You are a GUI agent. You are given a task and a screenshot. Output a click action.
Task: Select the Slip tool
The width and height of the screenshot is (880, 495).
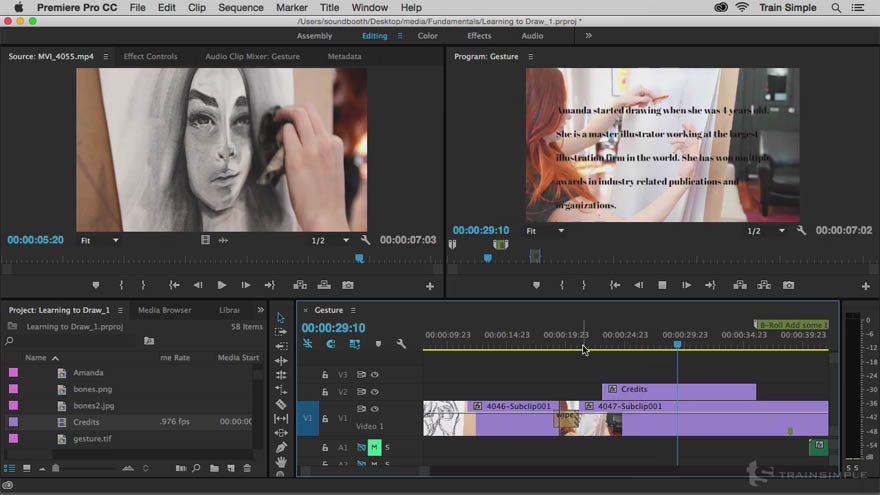[x=281, y=419]
